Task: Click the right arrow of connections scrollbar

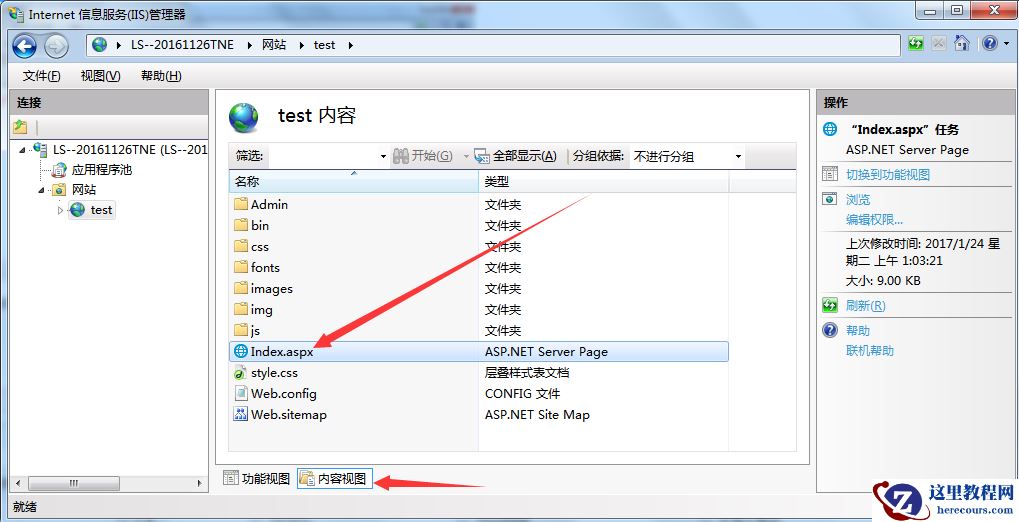Action: coord(200,484)
